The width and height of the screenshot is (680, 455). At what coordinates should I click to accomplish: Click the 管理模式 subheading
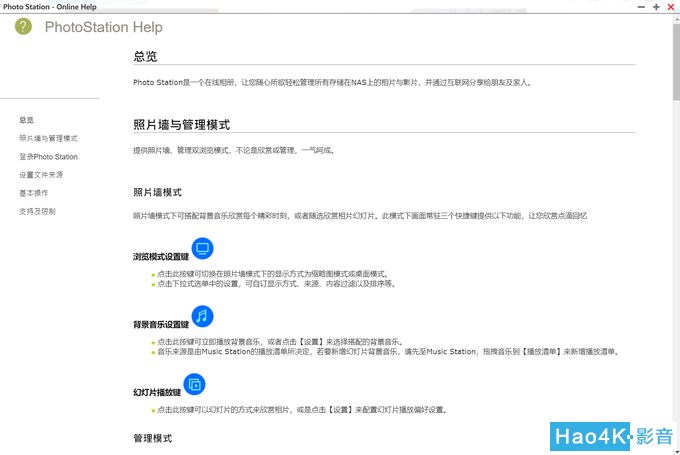pos(153,439)
